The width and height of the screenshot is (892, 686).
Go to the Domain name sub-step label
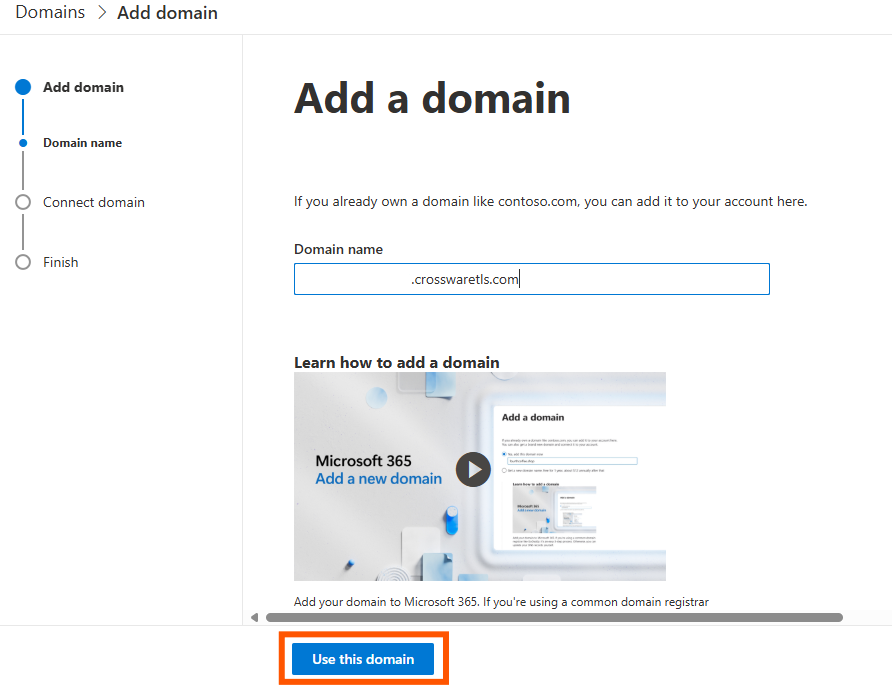[82, 143]
